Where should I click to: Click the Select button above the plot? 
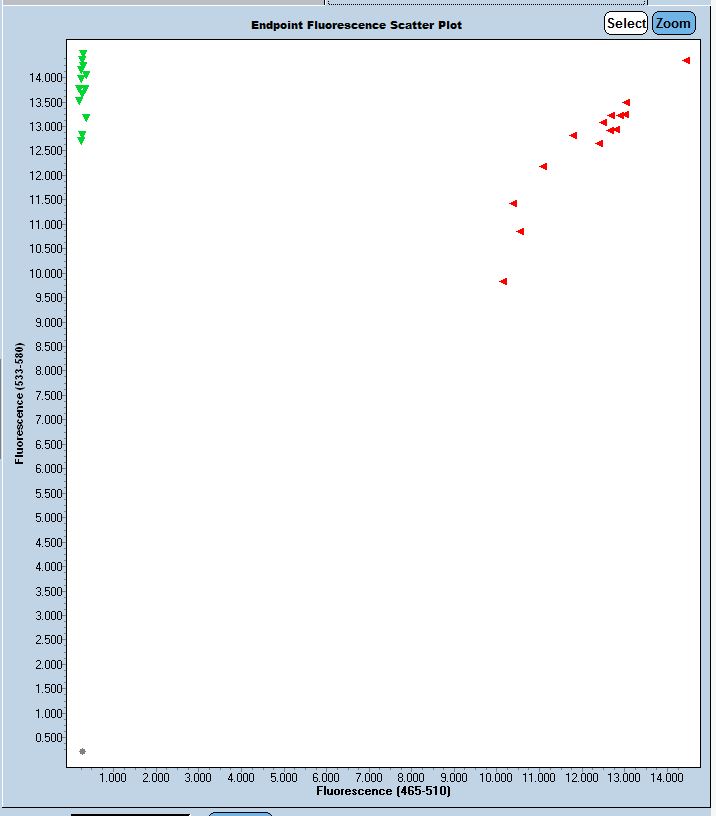[x=626, y=23]
